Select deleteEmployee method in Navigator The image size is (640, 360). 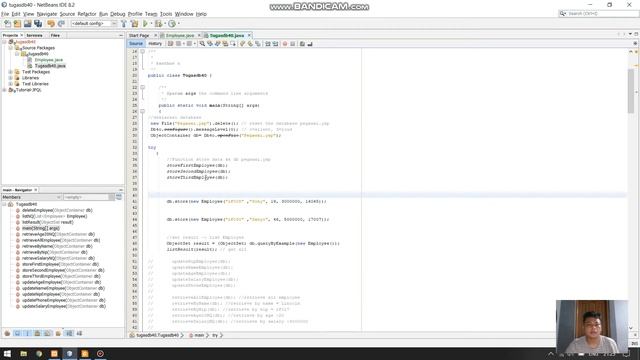click(57, 210)
